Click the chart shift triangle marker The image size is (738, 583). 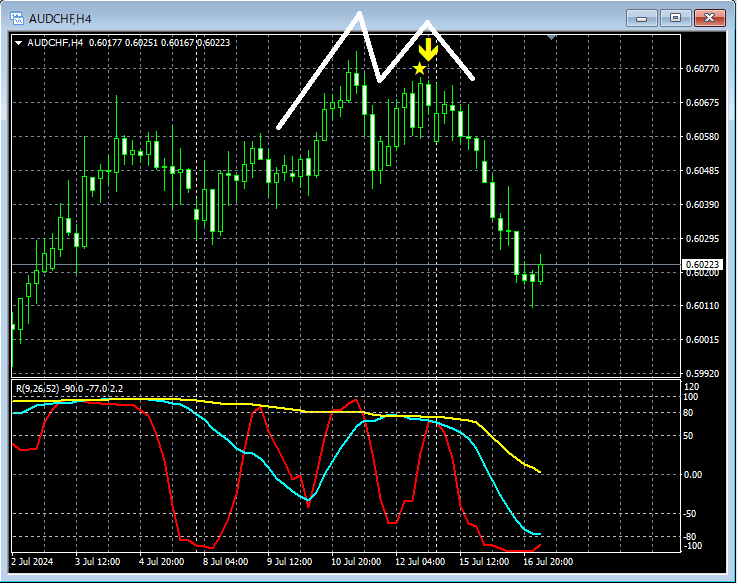[x=552, y=37]
